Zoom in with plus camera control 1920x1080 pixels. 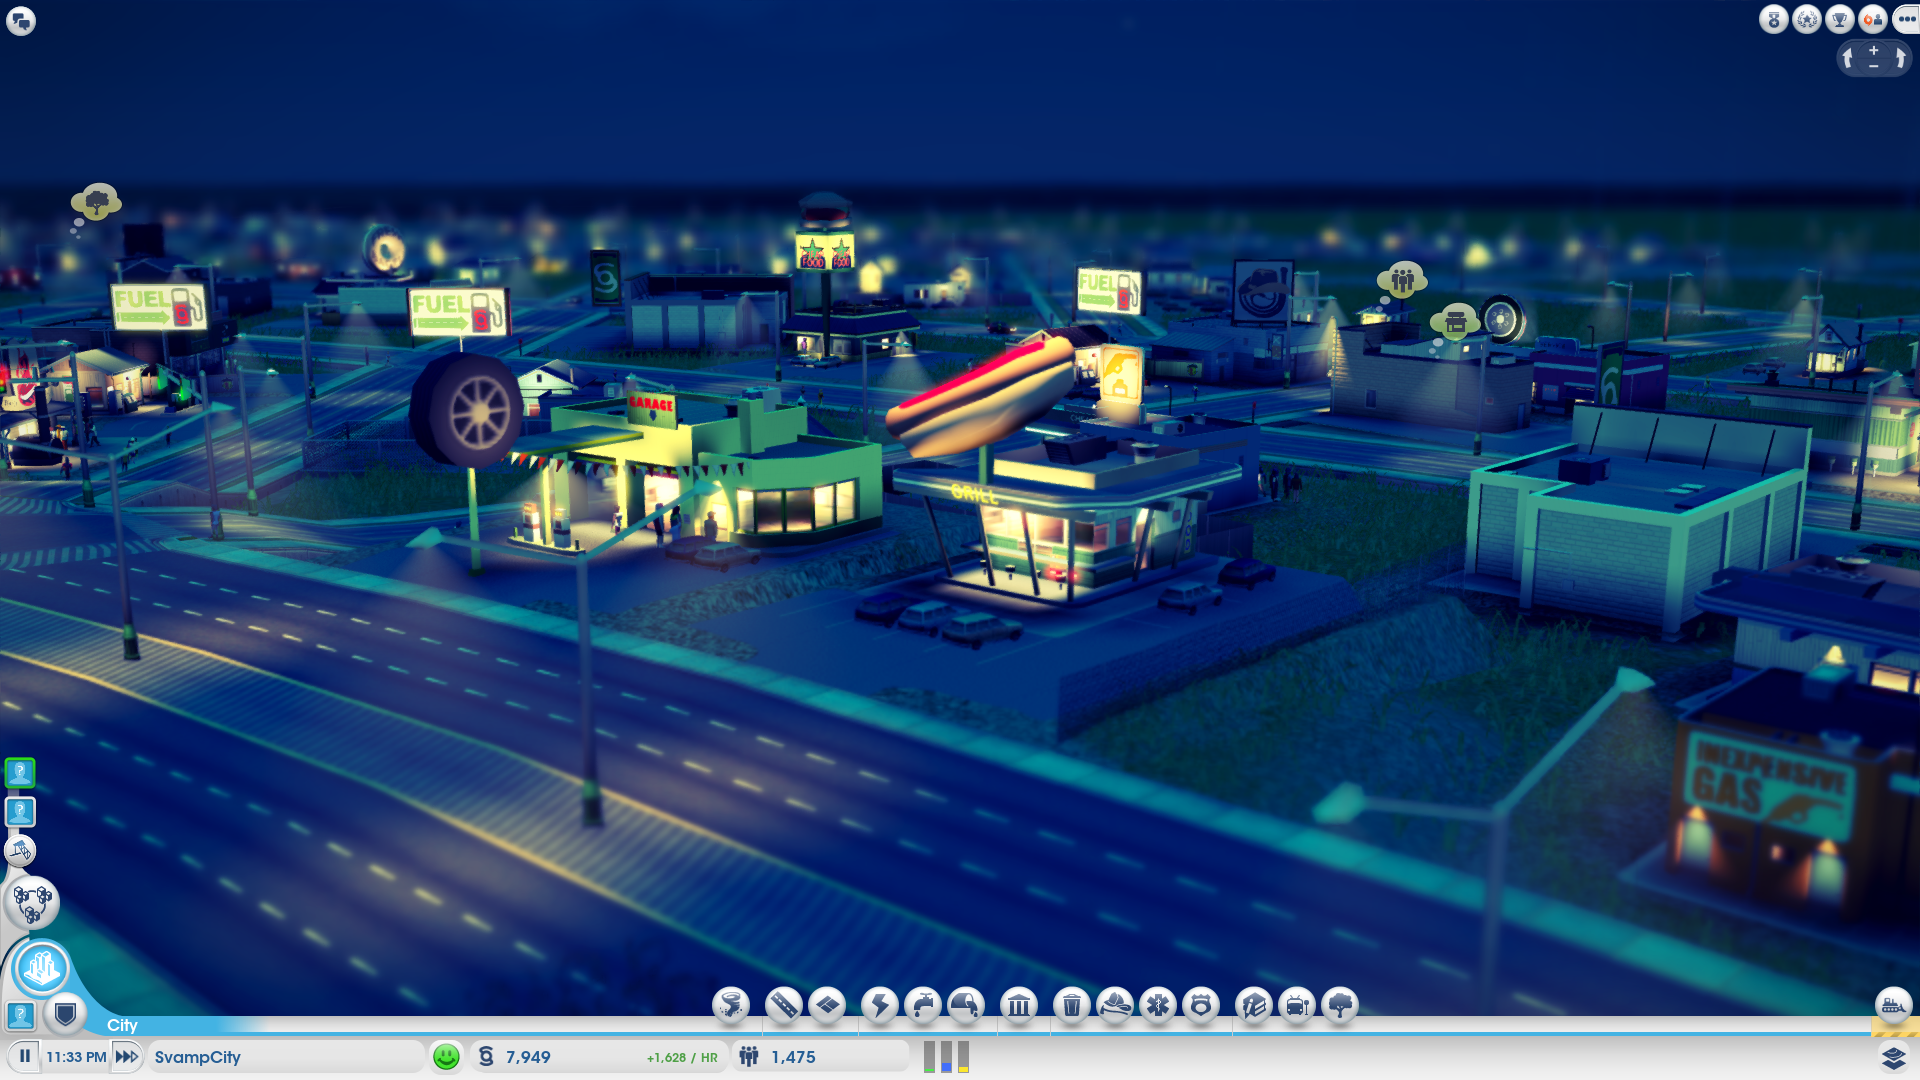click(1874, 50)
